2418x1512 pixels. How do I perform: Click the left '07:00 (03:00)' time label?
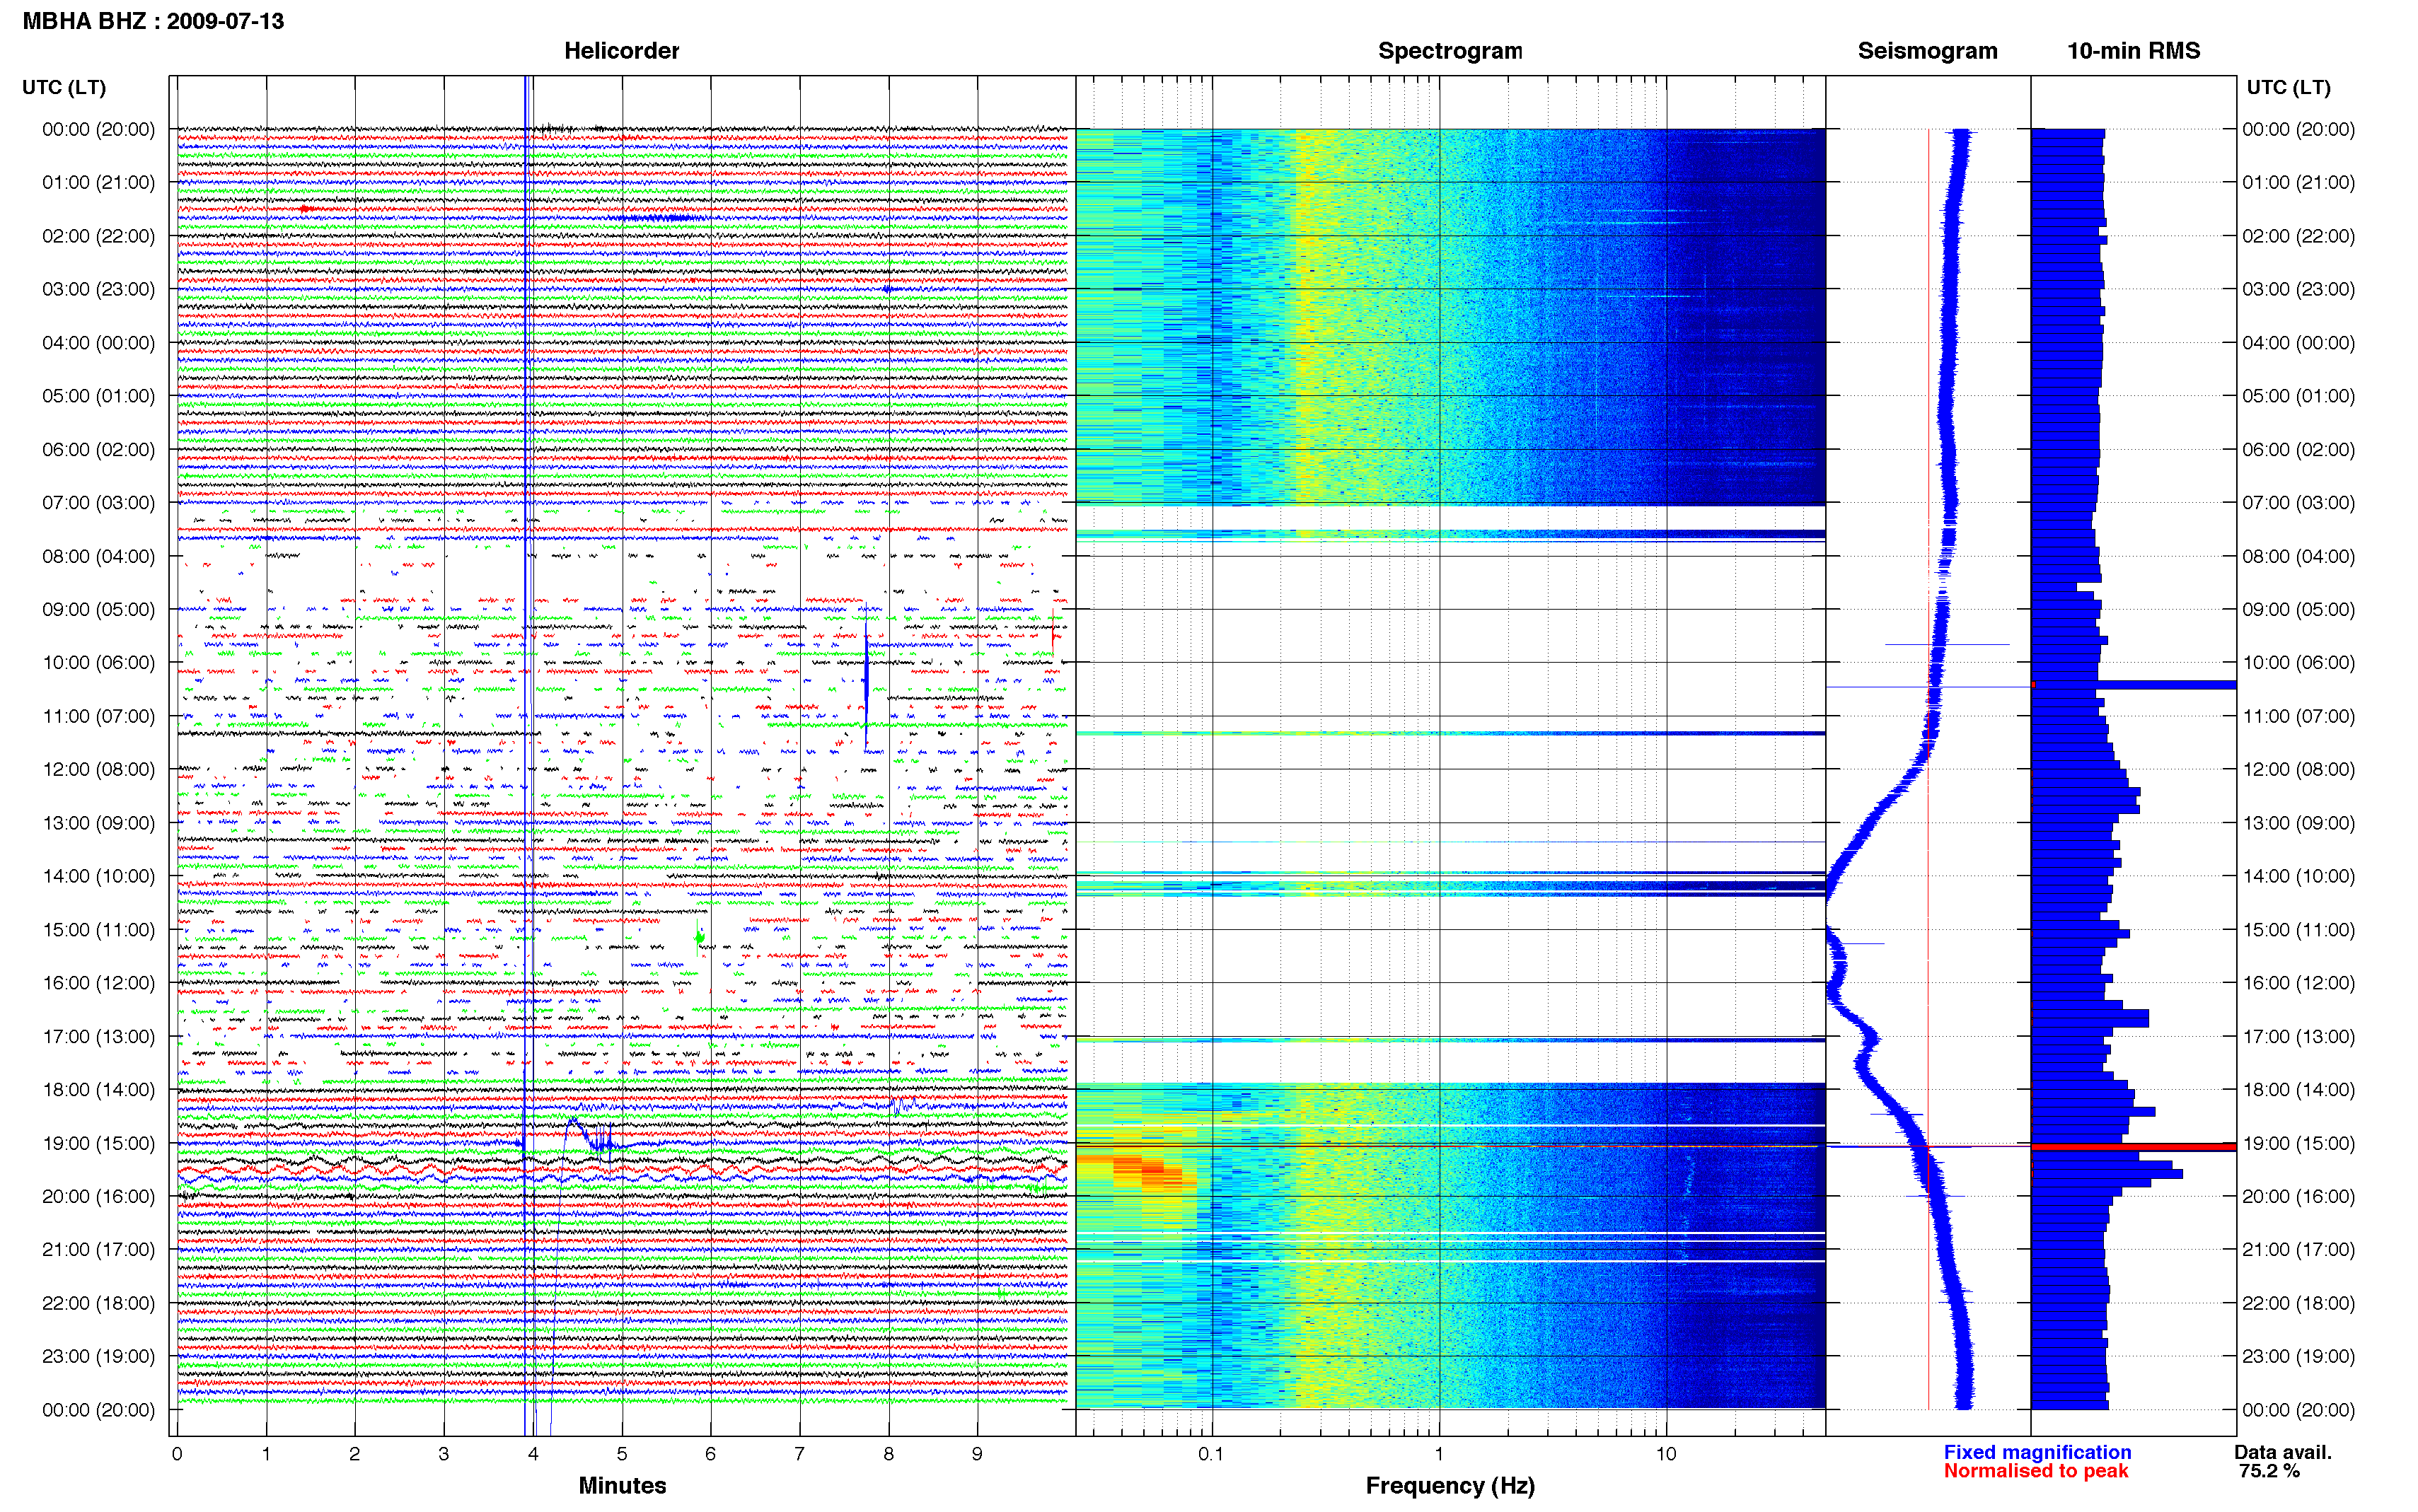pos(98,502)
